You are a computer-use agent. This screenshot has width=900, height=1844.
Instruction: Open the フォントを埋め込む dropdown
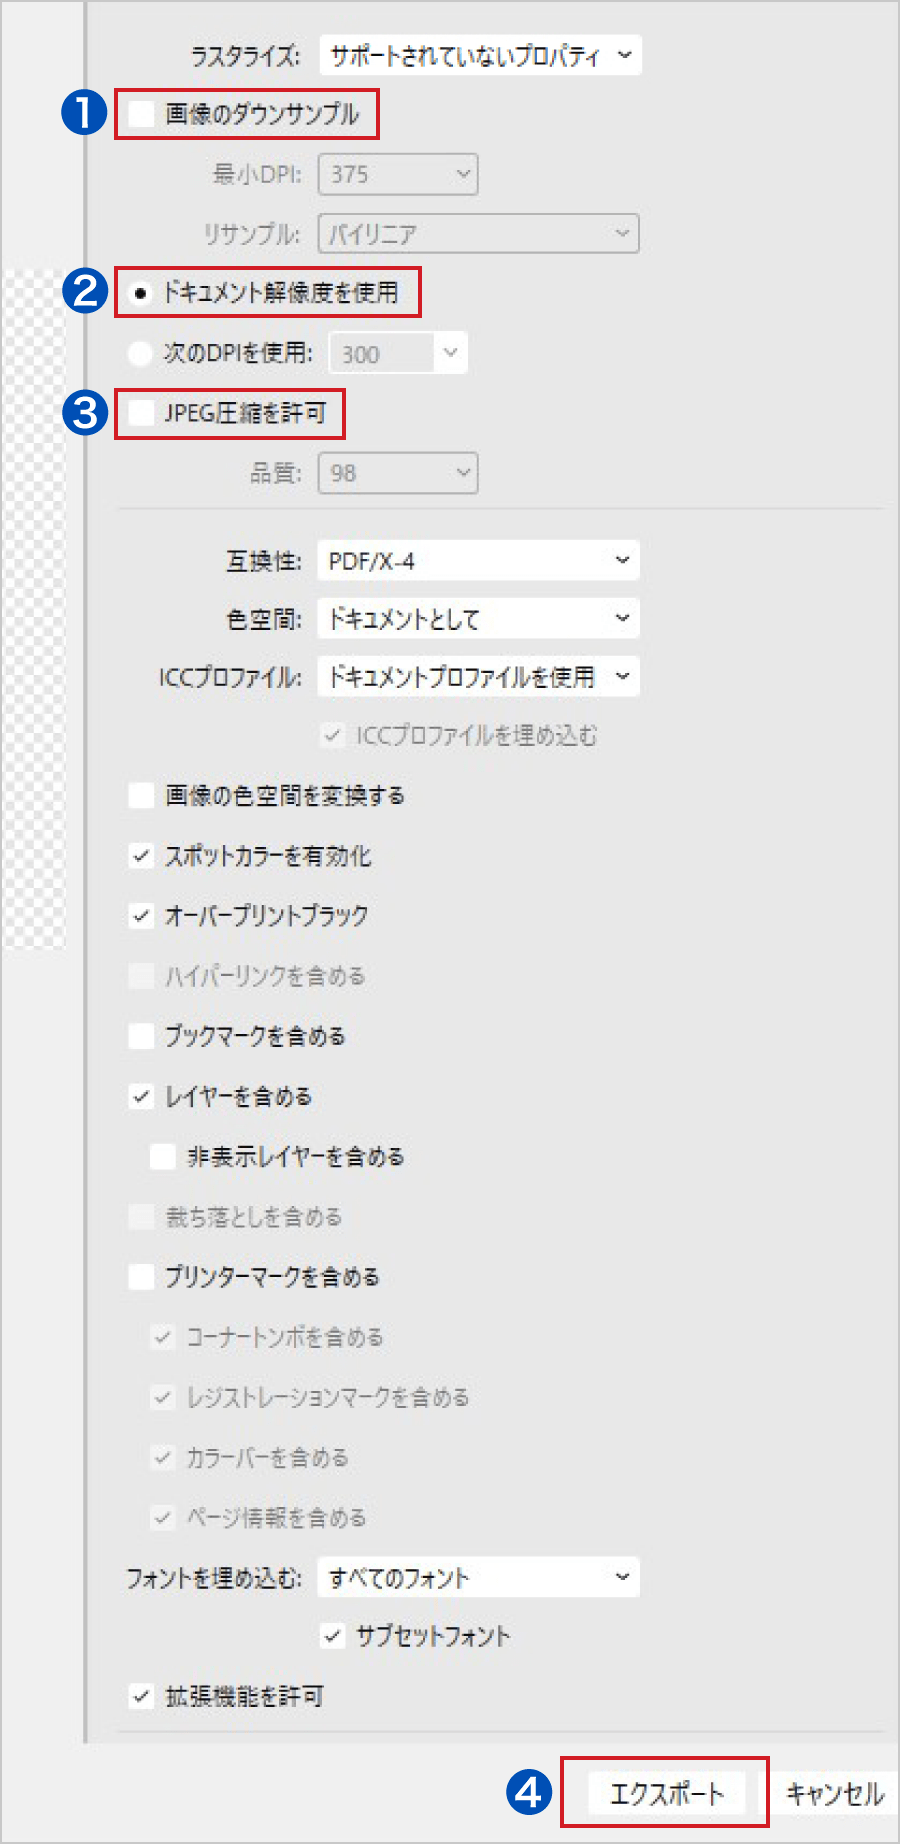(x=478, y=1578)
